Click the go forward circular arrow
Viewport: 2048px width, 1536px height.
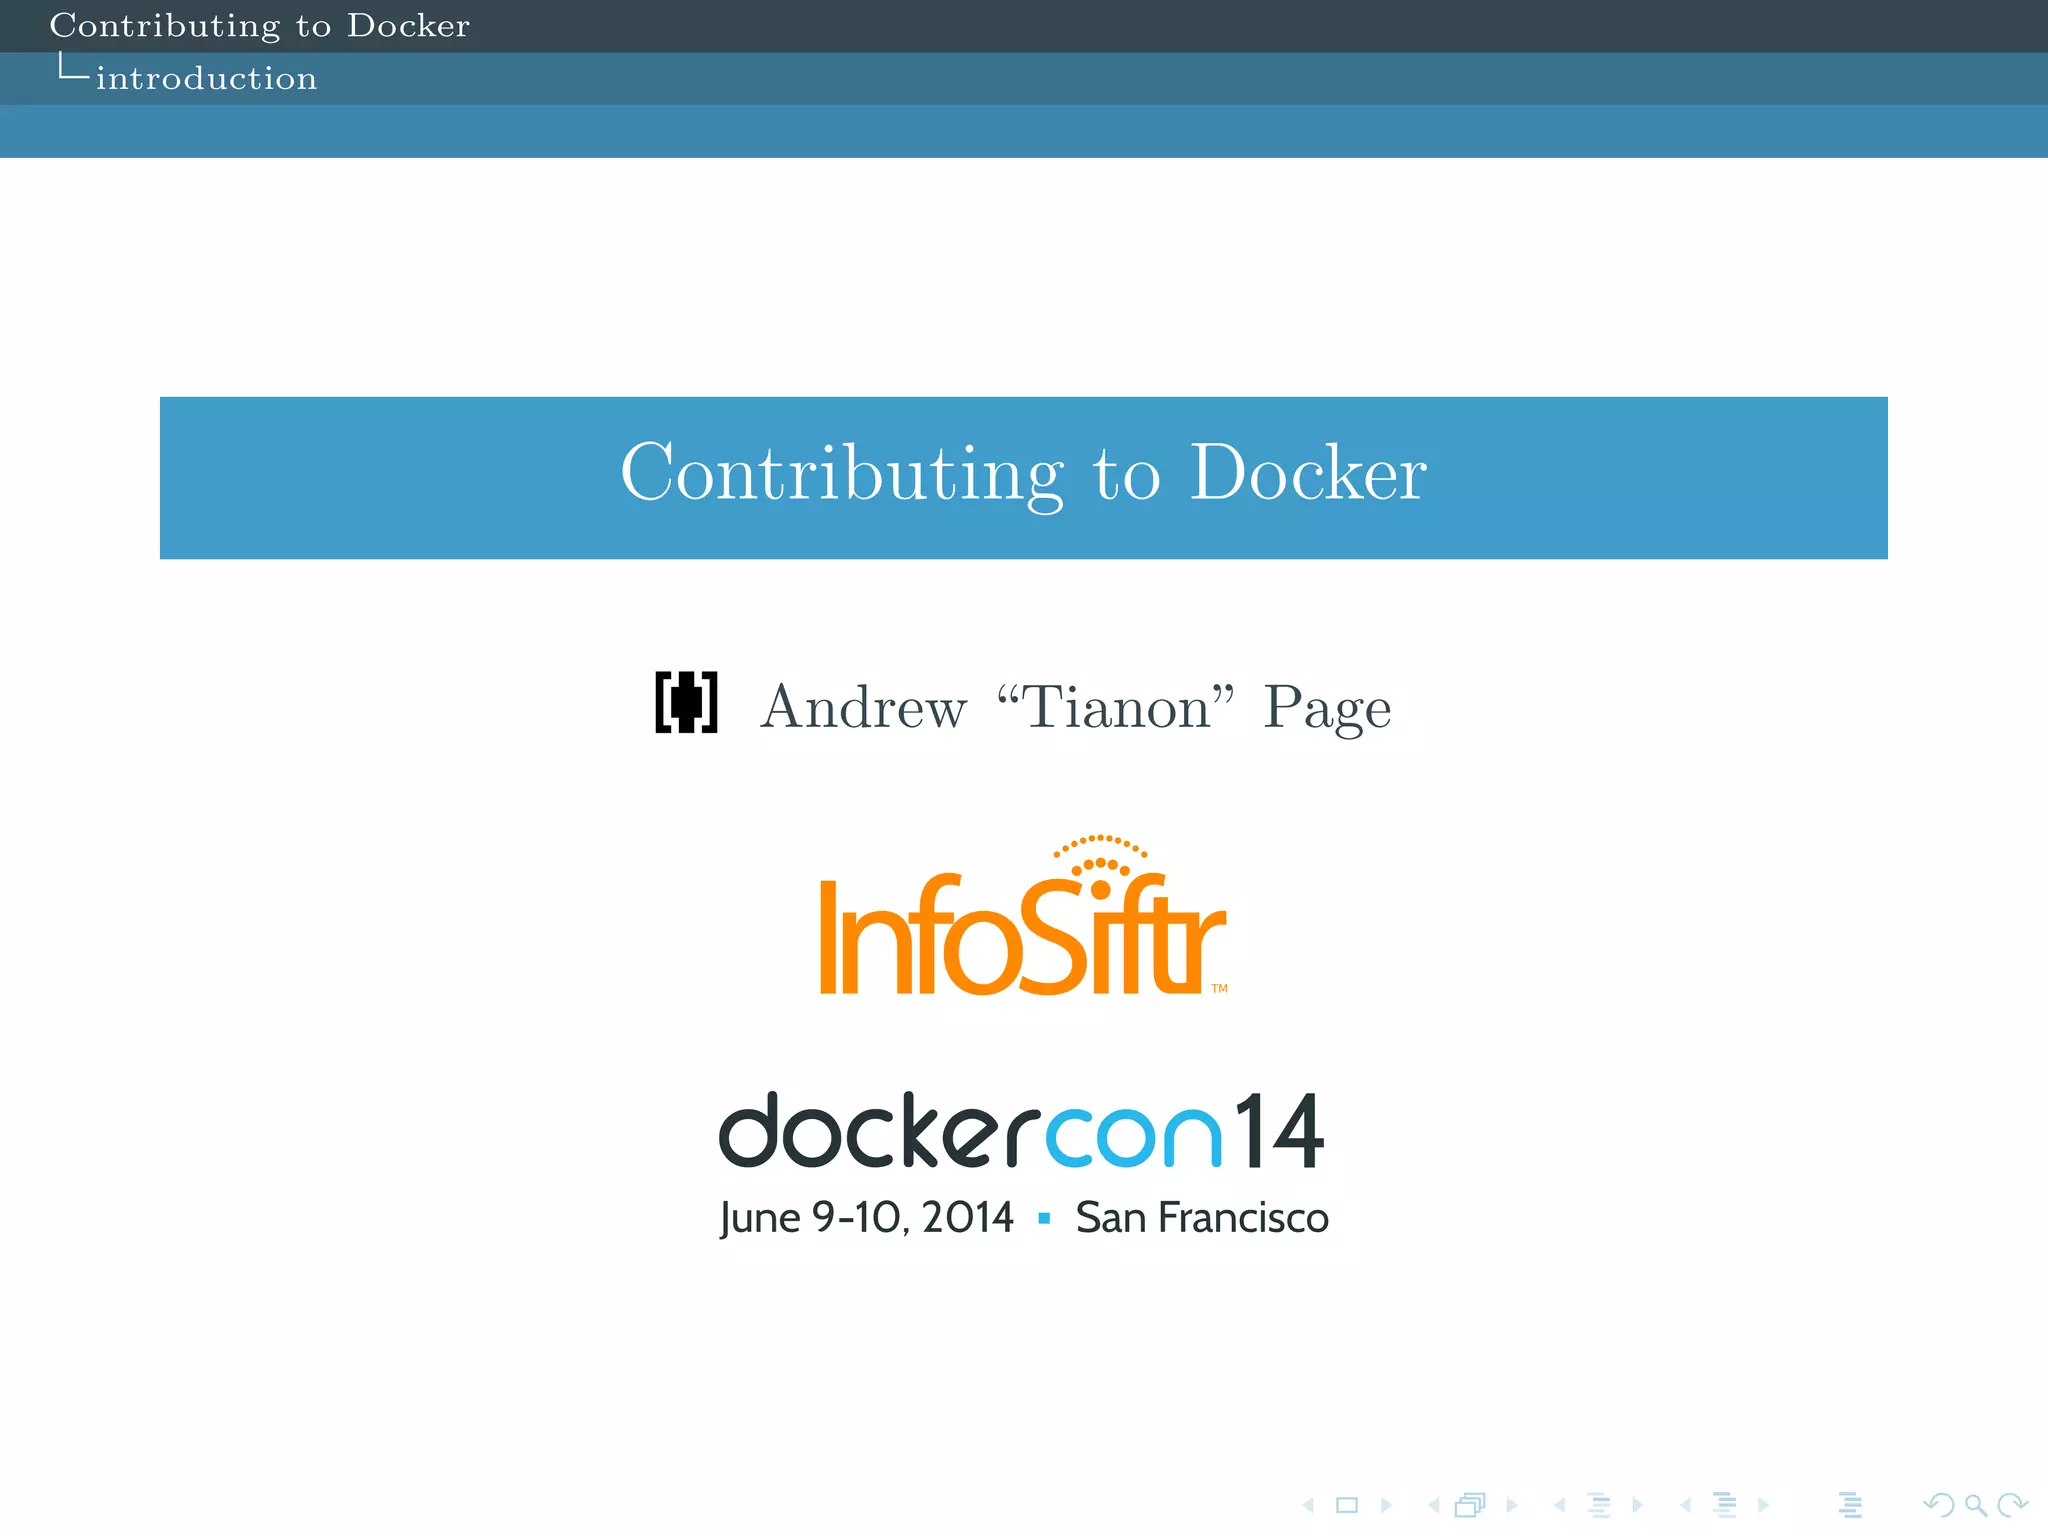tap(2012, 1505)
